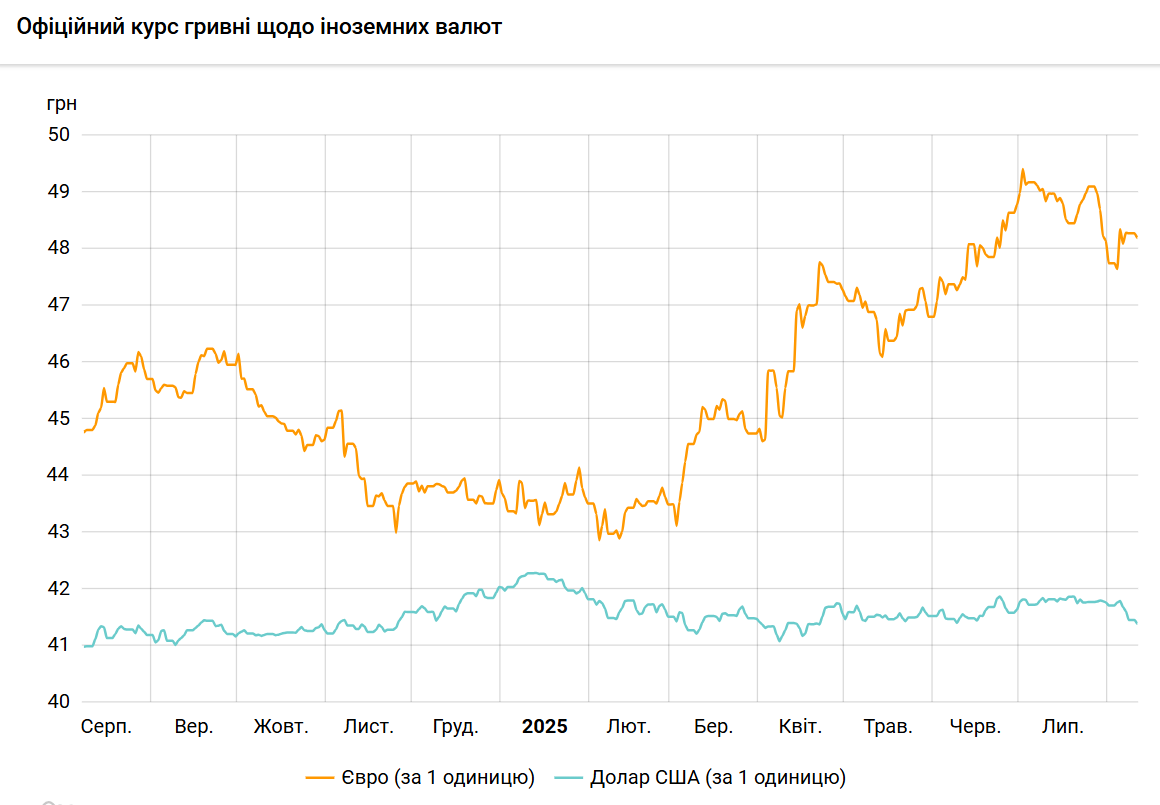Select the Трав. month label
The image size is (1160, 805).
888,727
